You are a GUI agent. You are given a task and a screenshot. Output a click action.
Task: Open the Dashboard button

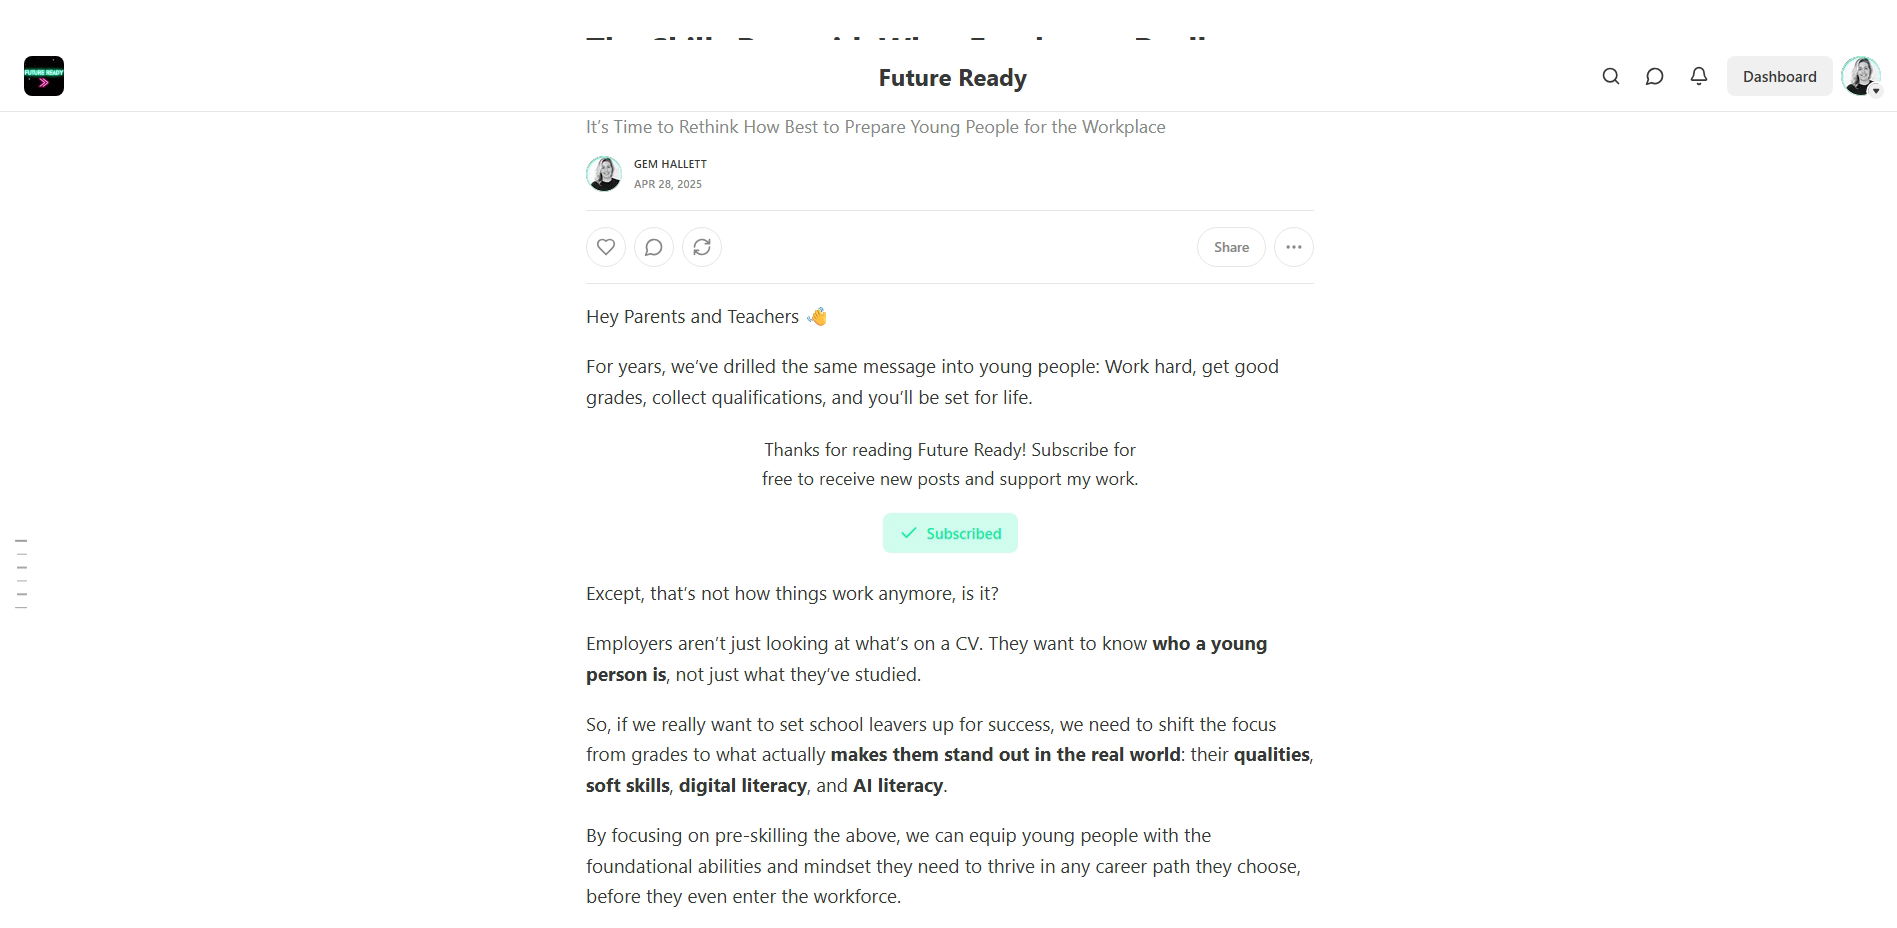pos(1779,76)
